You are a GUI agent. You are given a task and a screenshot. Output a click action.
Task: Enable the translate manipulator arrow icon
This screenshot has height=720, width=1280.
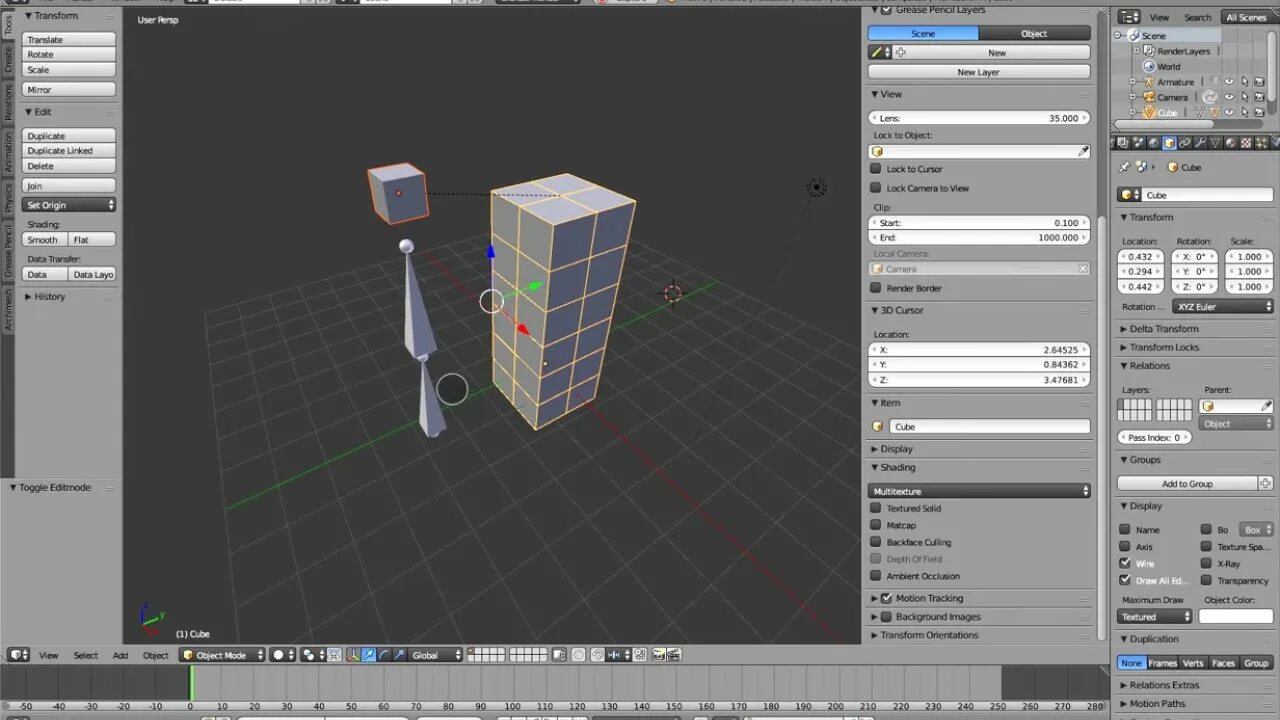pyautogui.click(x=370, y=655)
